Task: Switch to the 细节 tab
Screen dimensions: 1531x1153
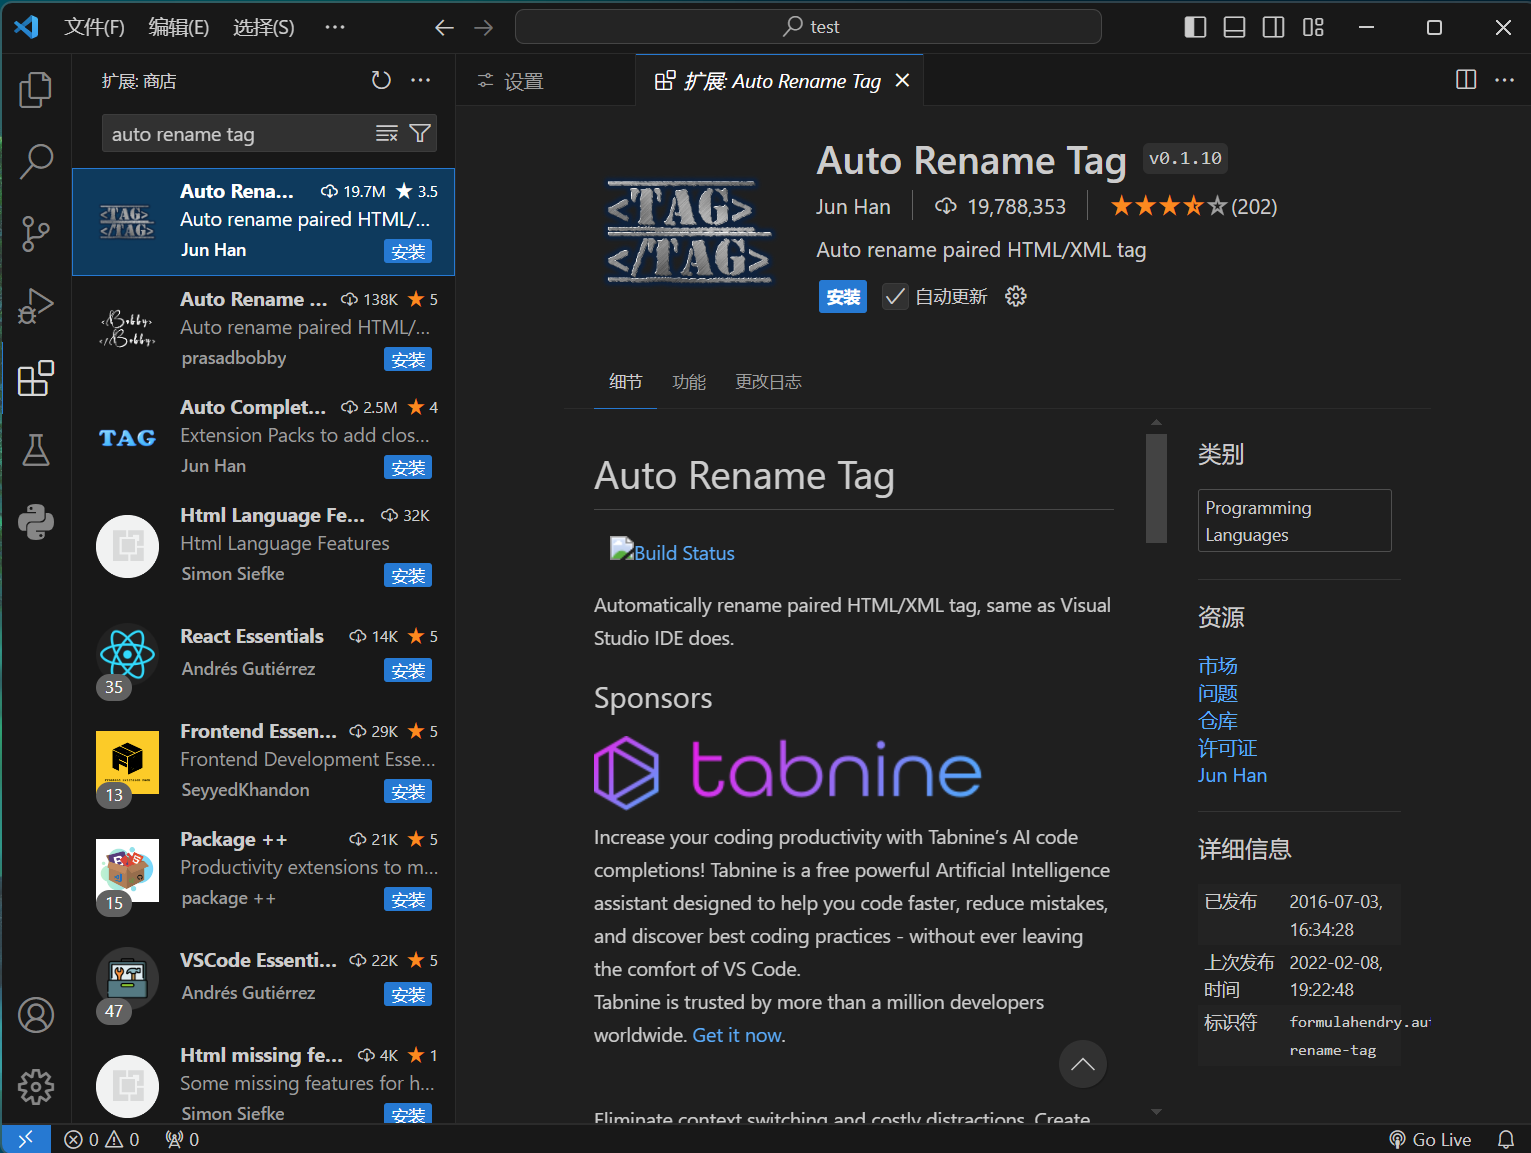Action: (x=625, y=382)
